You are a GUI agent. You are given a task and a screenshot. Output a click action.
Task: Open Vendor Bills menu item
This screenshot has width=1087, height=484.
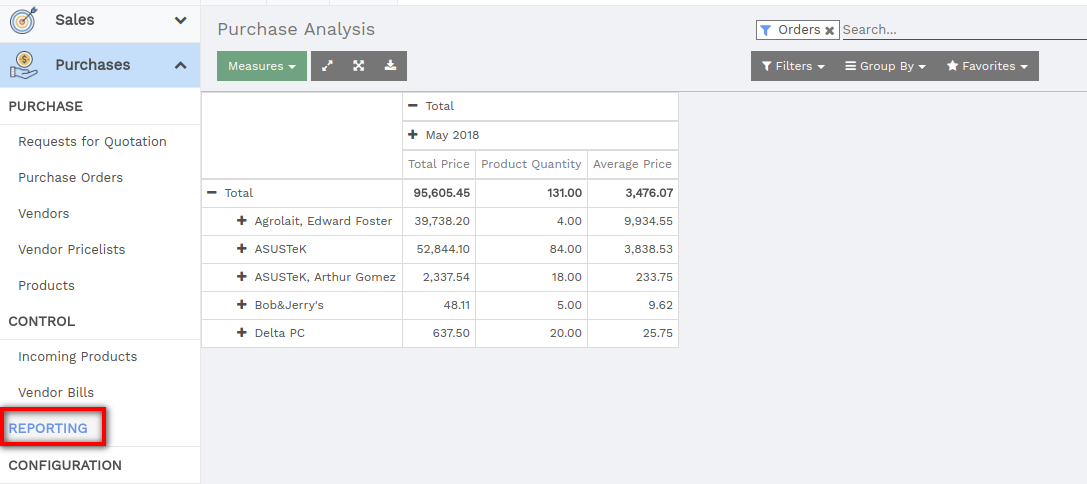pyautogui.click(x=56, y=392)
